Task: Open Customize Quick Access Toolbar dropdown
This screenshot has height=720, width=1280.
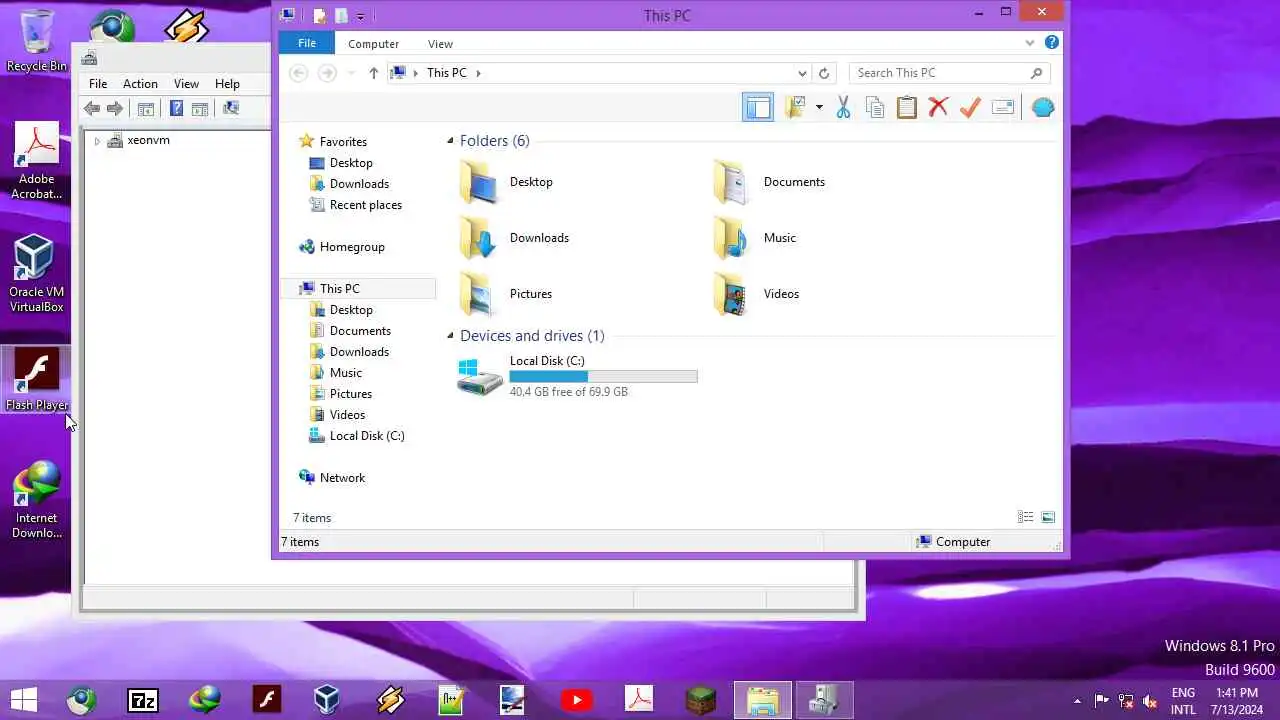Action: pos(360,16)
